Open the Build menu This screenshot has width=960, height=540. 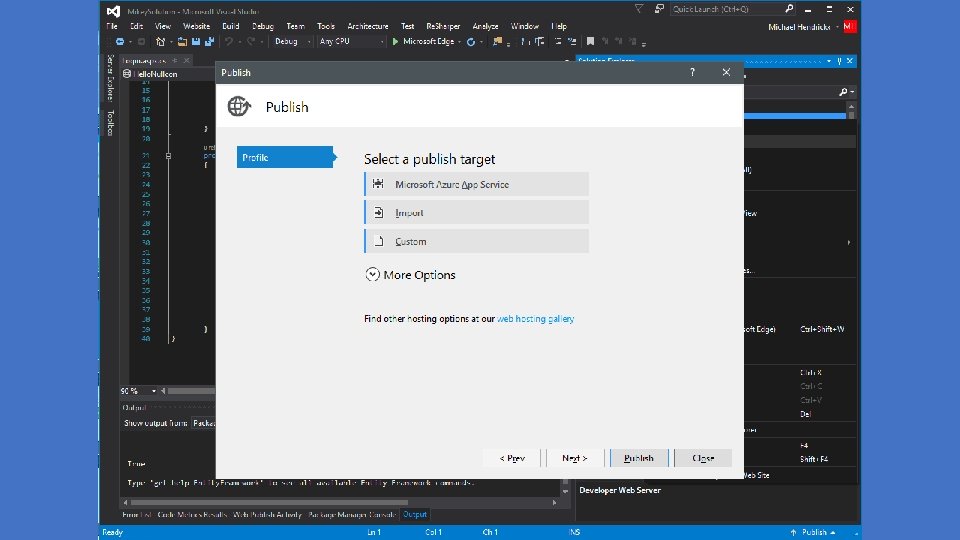(231, 26)
